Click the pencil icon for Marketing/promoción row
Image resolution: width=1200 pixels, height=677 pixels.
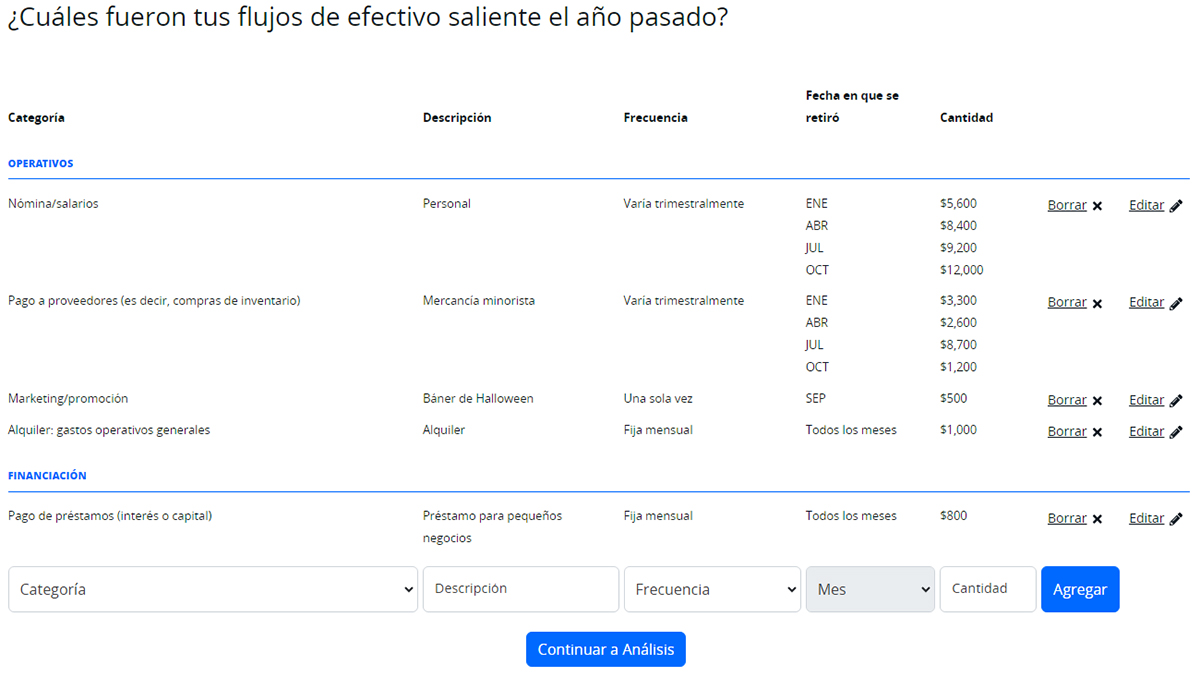[x=1176, y=401]
